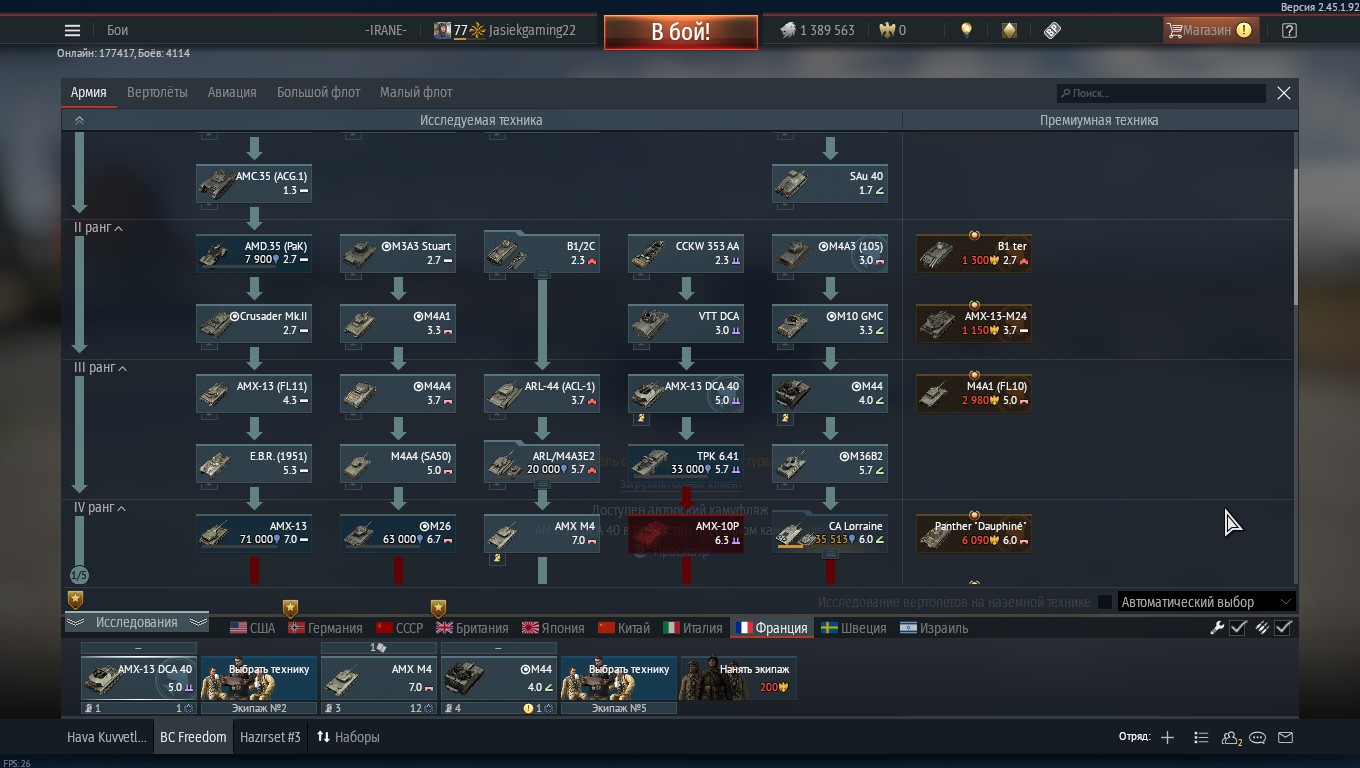
Task: Click the golden eagles currency icon
Action: pyautogui.click(x=886, y=30)
